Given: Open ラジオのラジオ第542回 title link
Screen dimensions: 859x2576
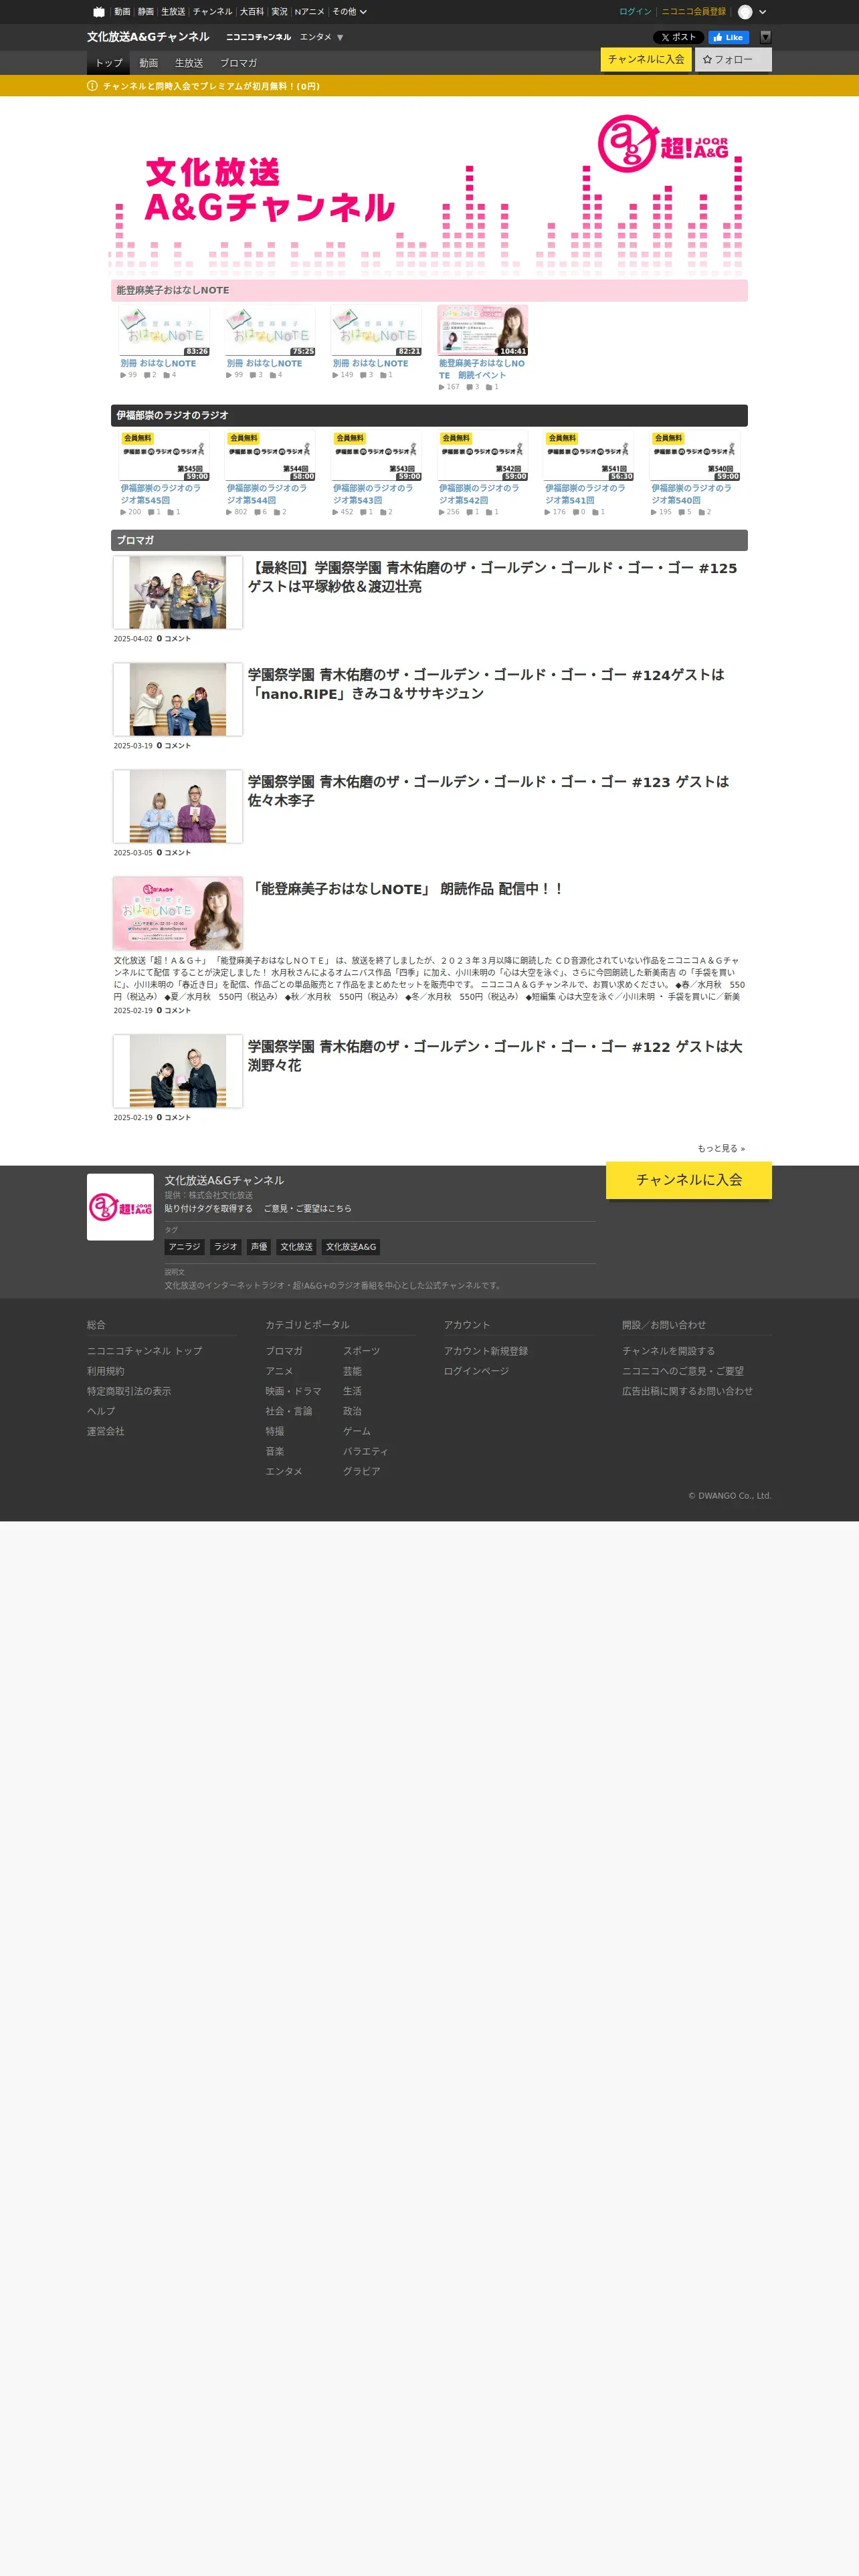Looking at the screenshot, I should click(x=479, y=494).
